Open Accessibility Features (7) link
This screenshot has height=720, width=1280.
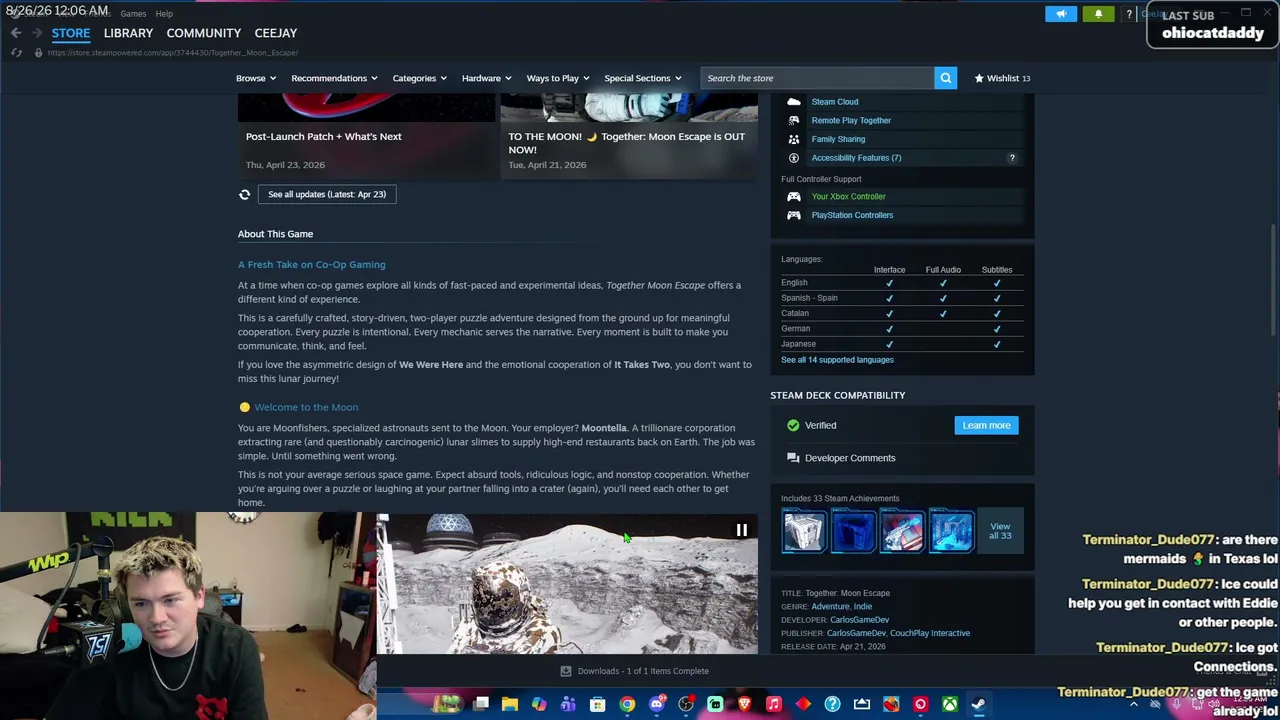pos(856,158)
